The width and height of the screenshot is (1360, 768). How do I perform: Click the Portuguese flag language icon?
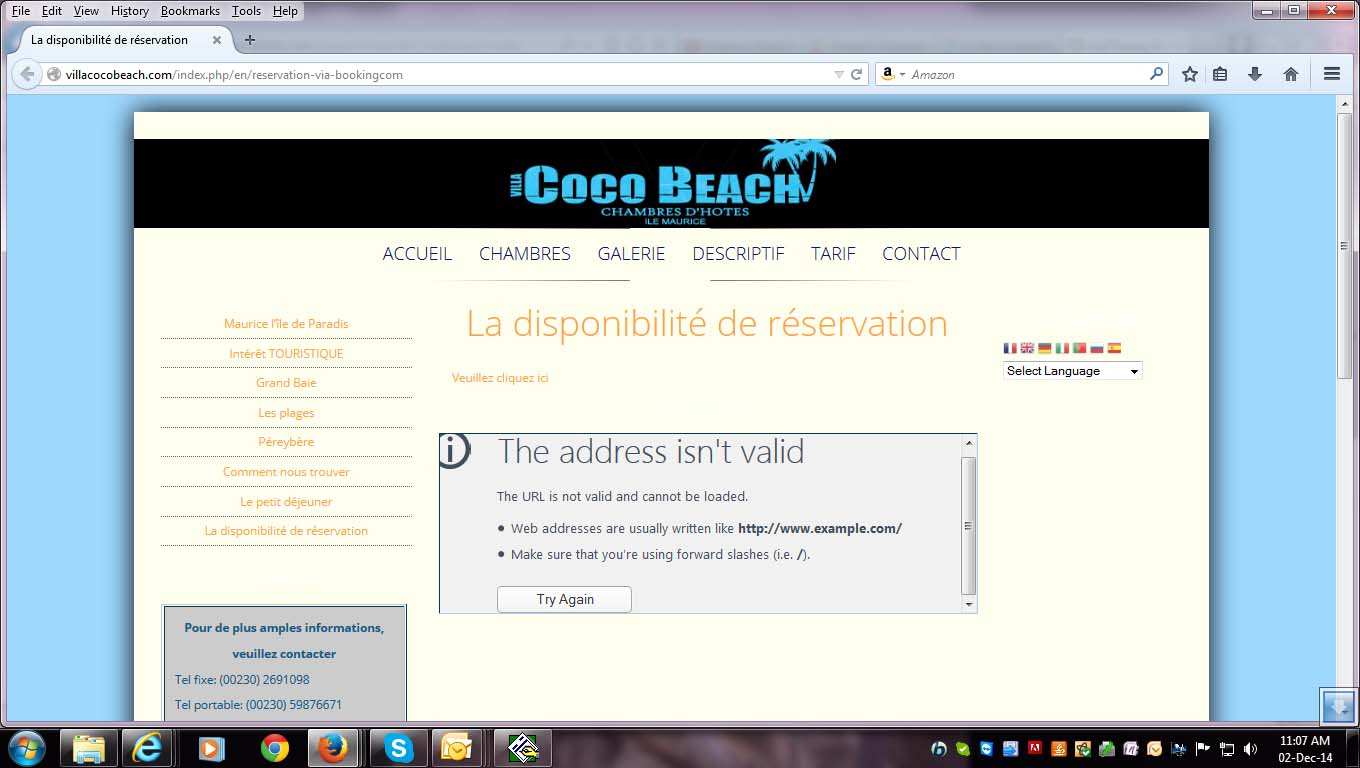[1079, 348]
